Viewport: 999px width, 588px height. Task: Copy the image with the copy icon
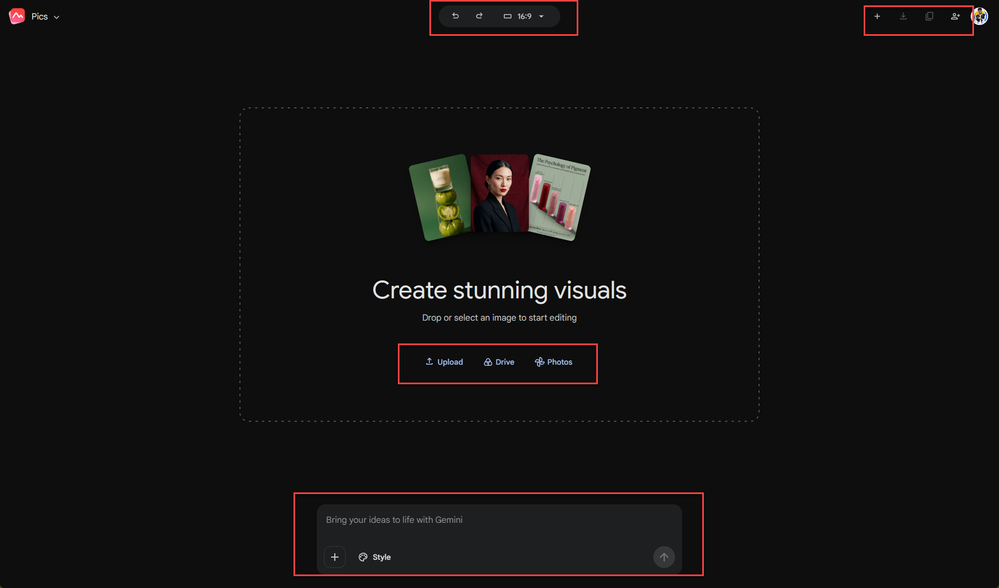(930, 17)
